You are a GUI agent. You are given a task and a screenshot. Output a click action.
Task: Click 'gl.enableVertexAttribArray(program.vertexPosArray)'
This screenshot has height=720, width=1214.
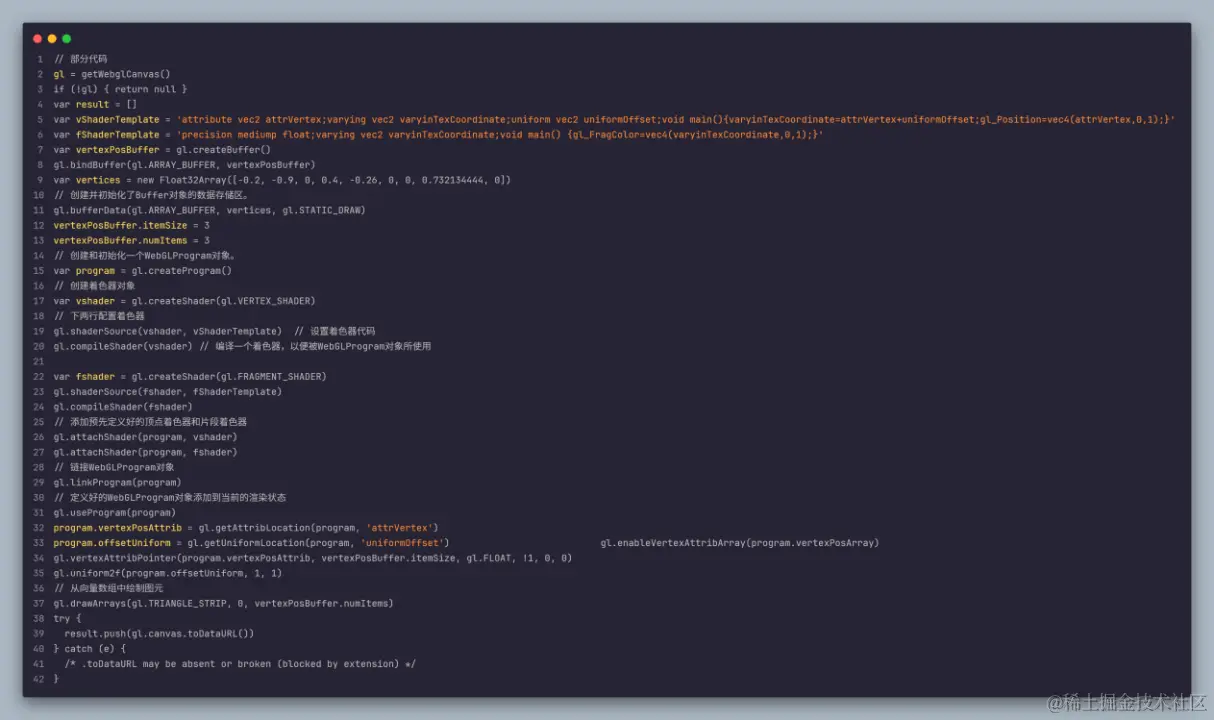click(x=740, y=543)
